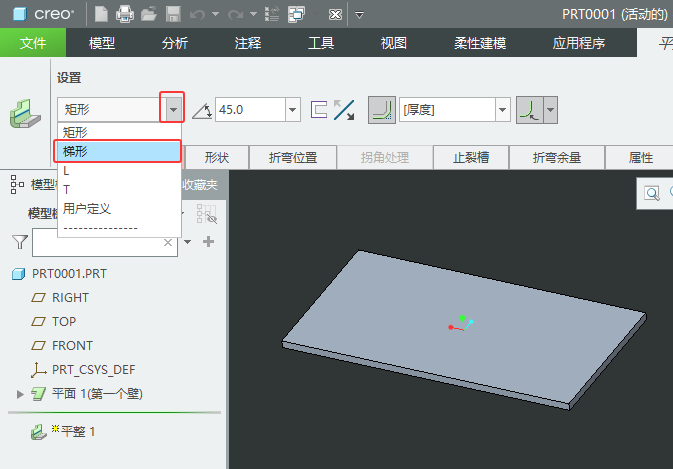The width and height of the screenshot is (673, 469).
Task: Click the Close window X icon in toolbar
Action: (335, 15)
